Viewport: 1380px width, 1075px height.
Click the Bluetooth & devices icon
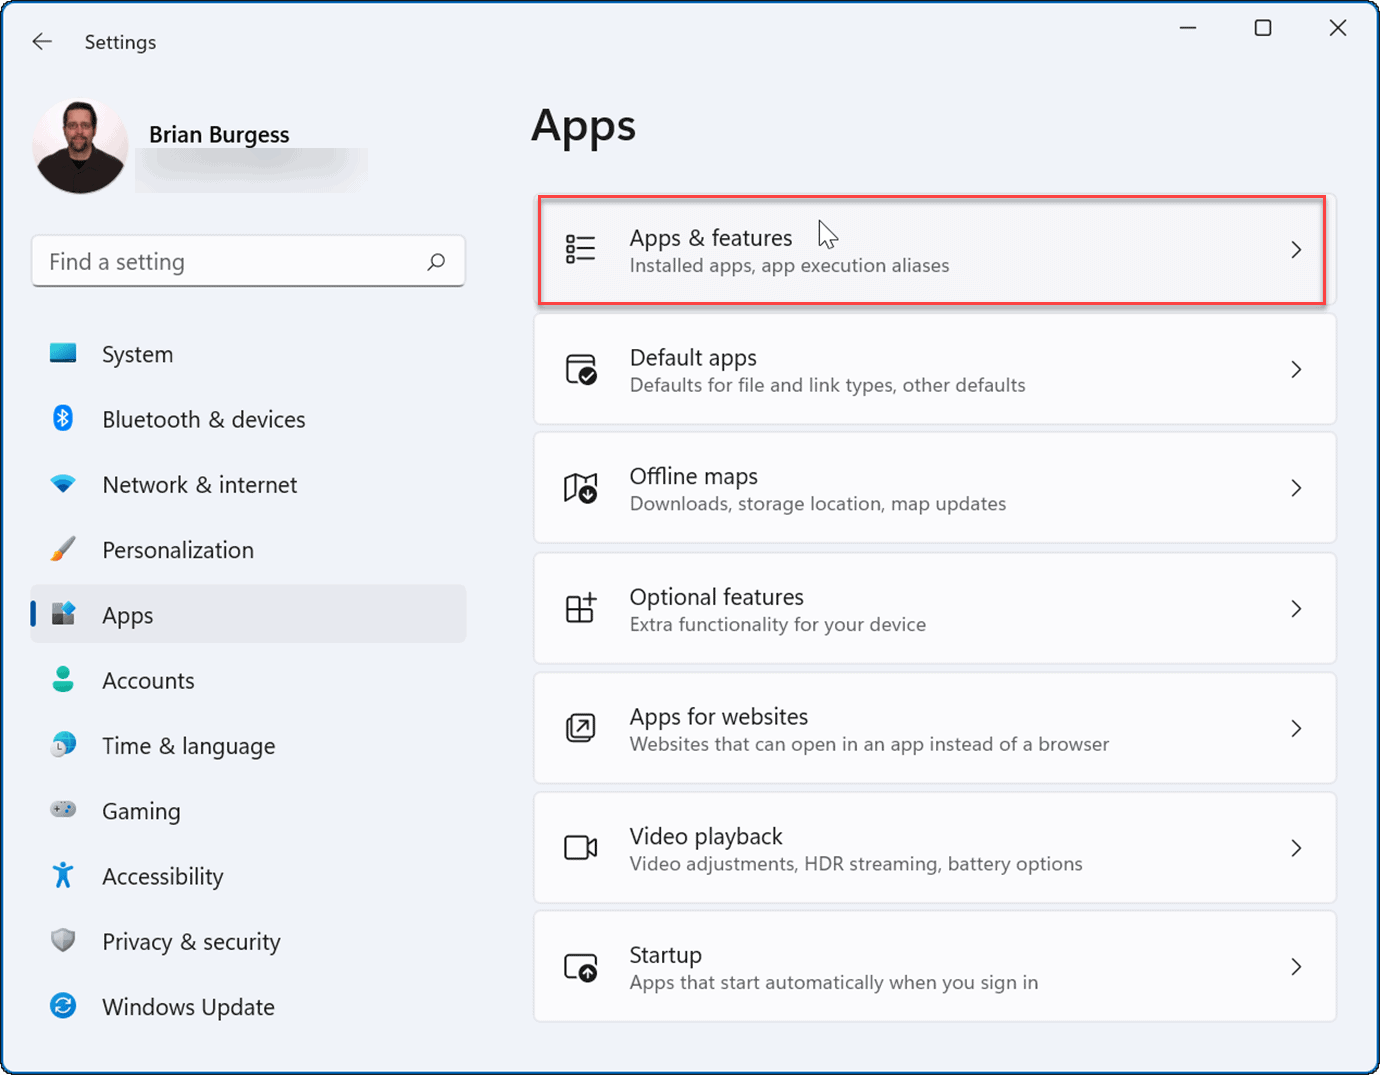62,418
